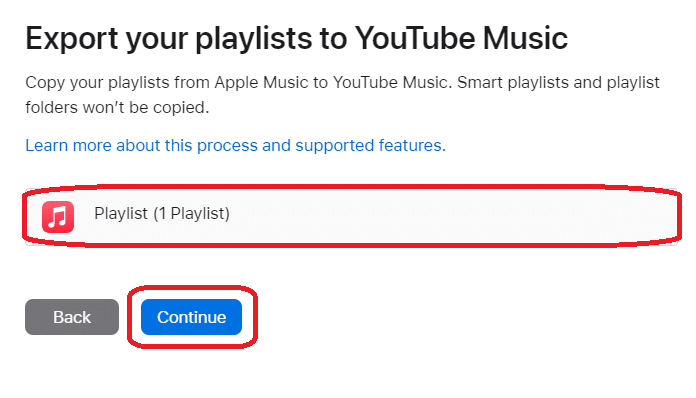696x398 pixels.
Task: Click the word Export in the page title
Action: point(71,39)
